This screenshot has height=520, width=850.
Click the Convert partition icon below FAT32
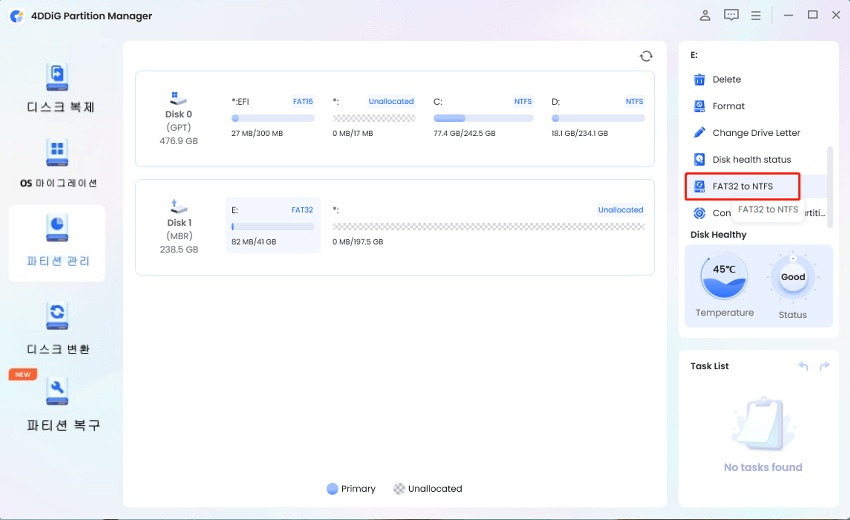pos(699,213)
